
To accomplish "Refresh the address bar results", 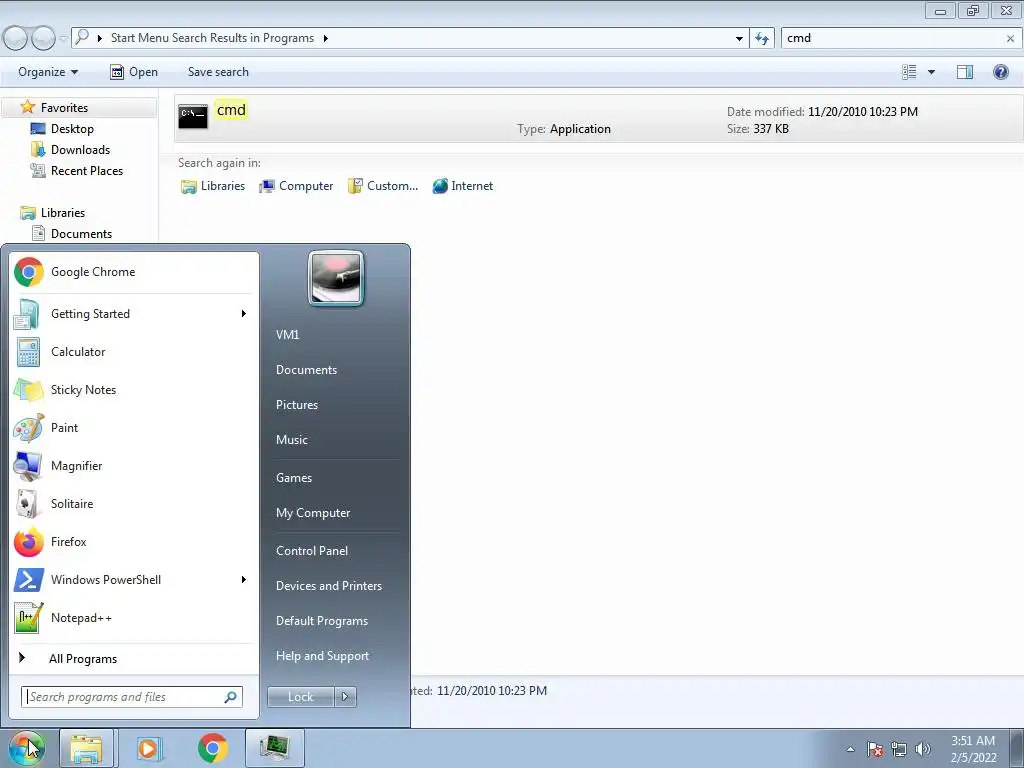I will pyautogui.click(x=762, y=39).
